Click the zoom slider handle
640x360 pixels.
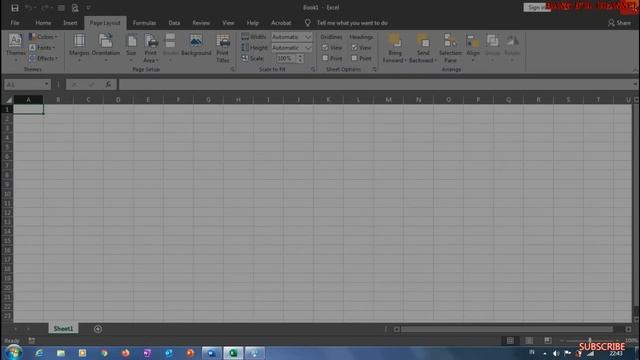point(590,340)
